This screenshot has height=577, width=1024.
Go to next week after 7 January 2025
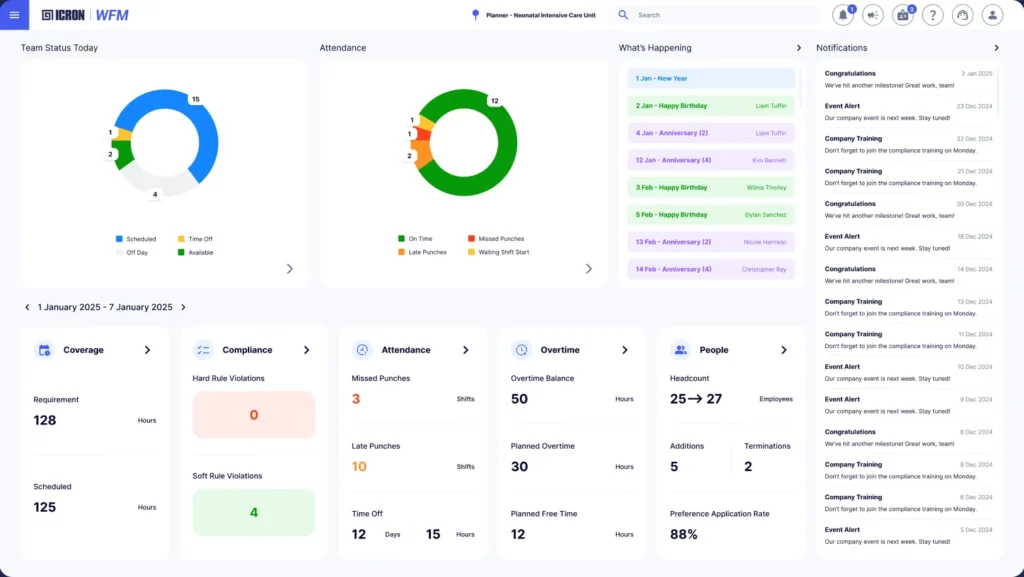coord(184,307)
